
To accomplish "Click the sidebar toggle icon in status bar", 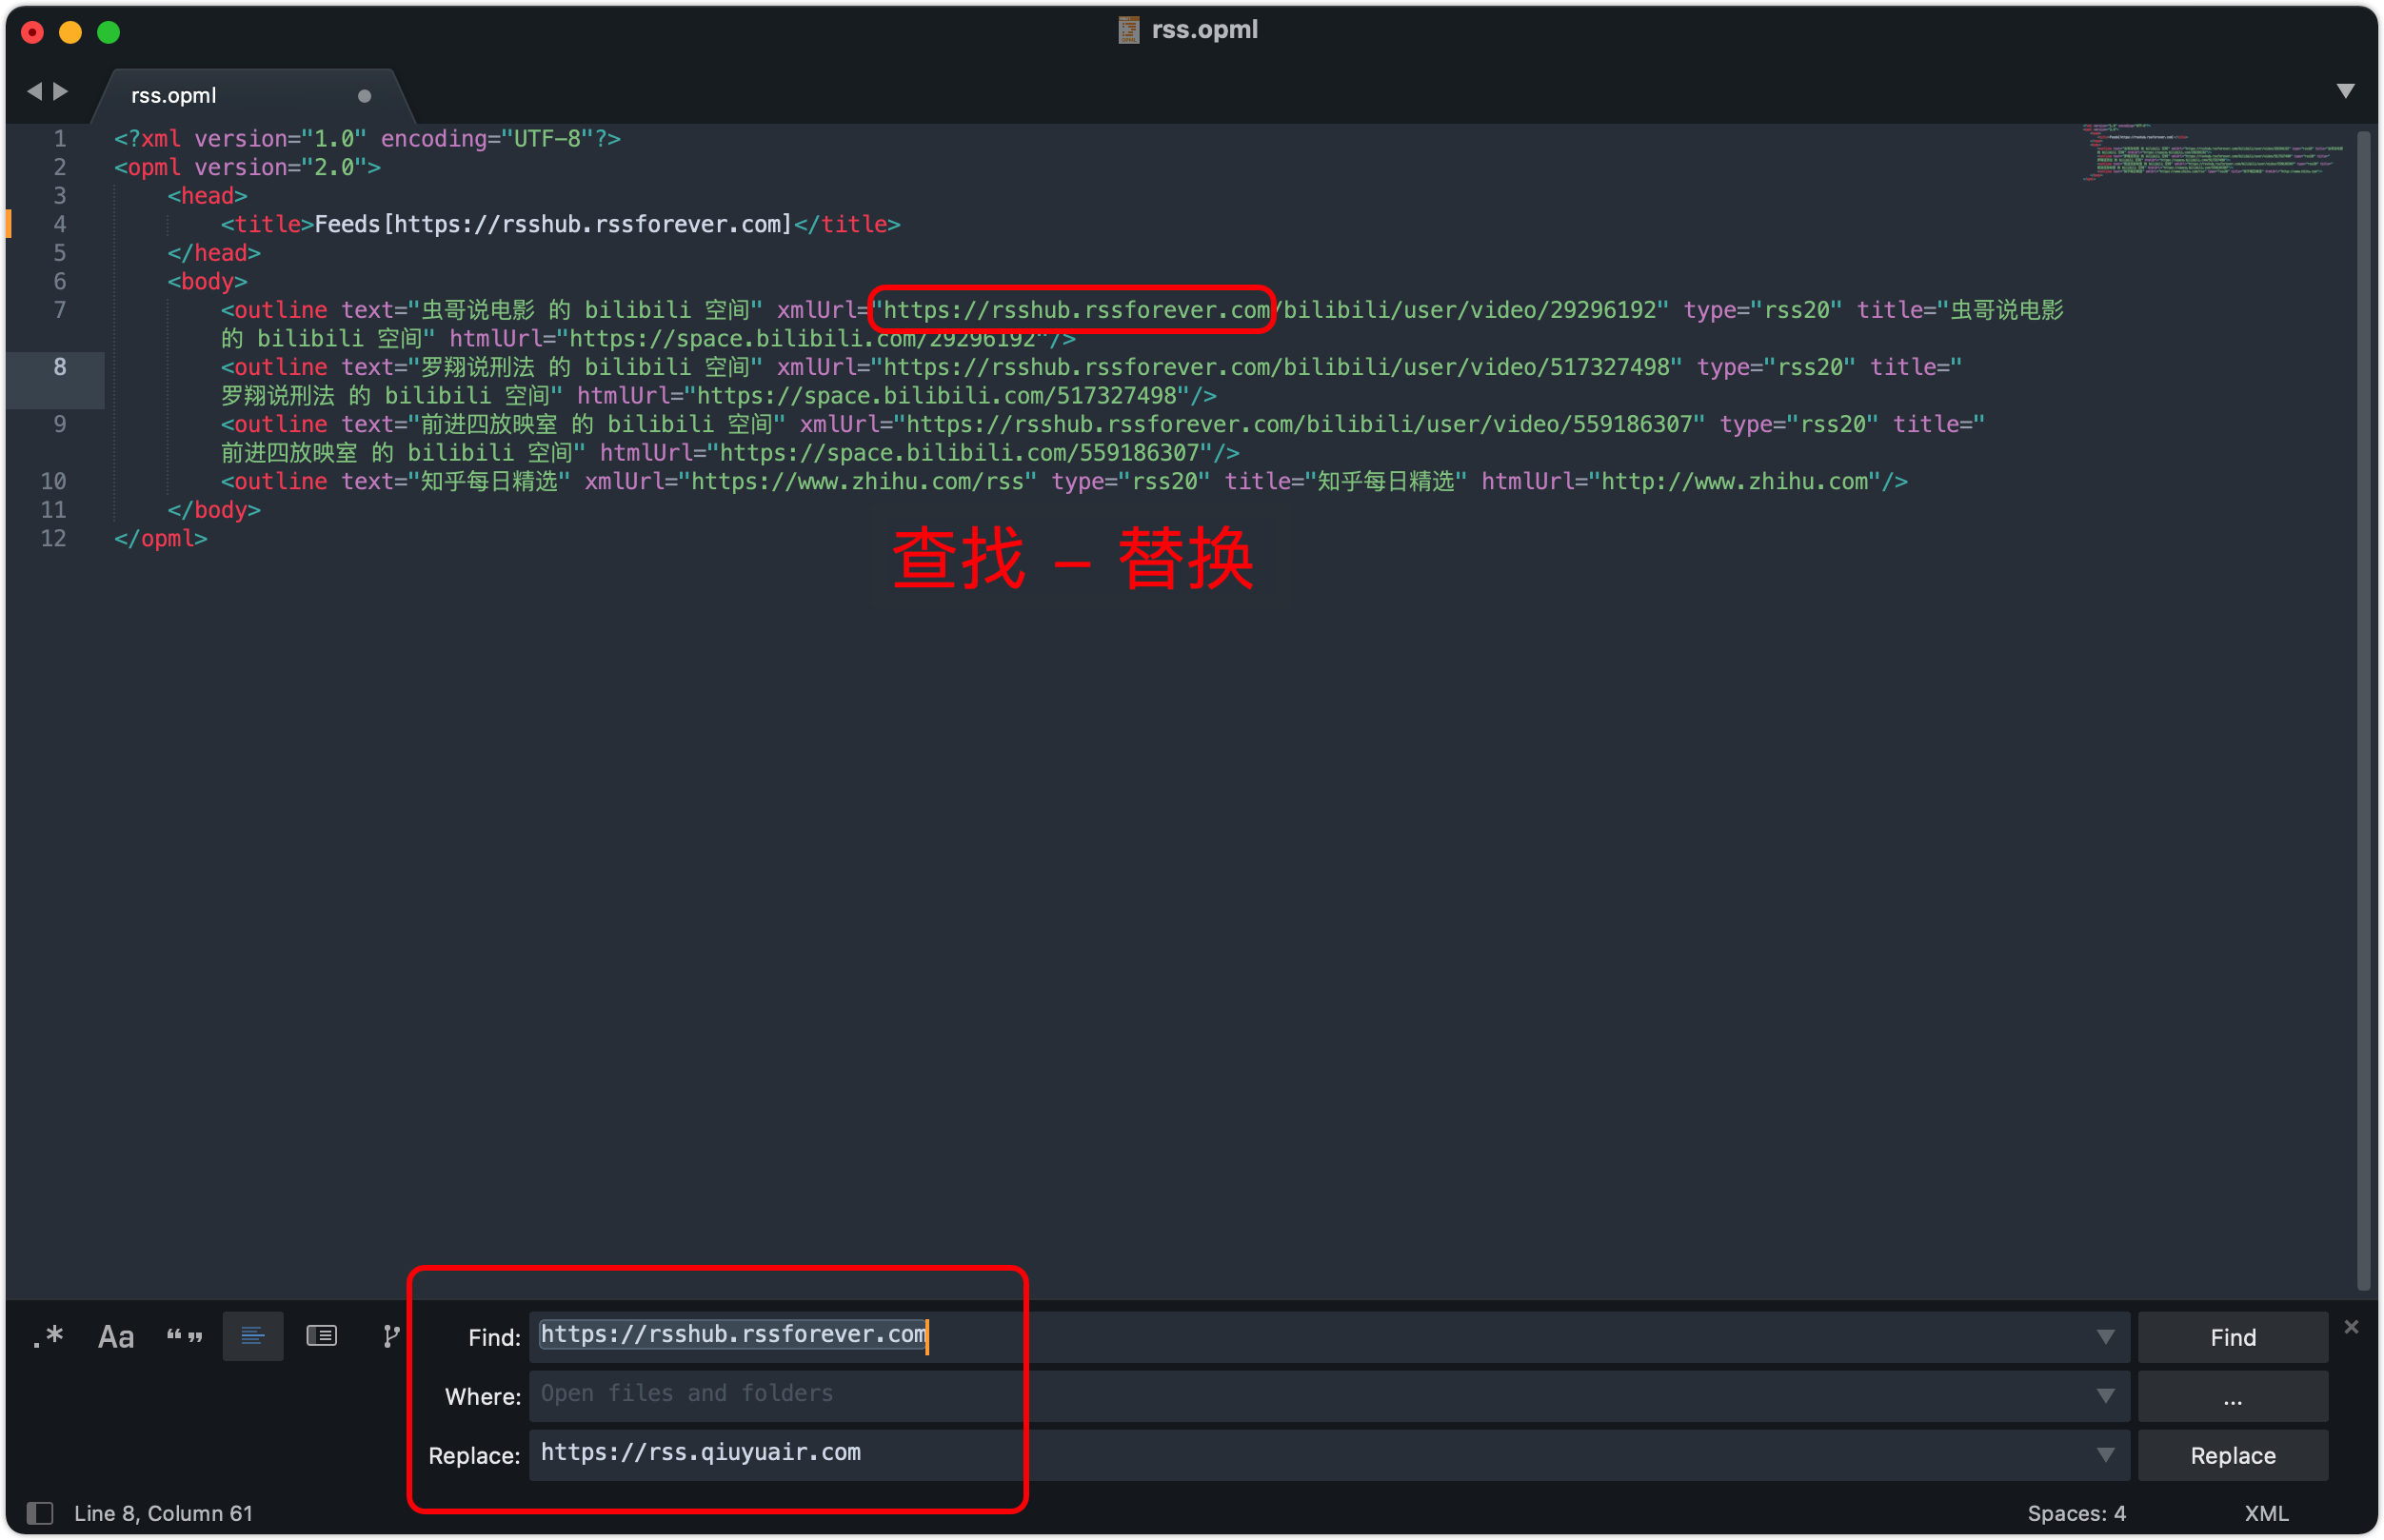I will (x=40, y=1513).
